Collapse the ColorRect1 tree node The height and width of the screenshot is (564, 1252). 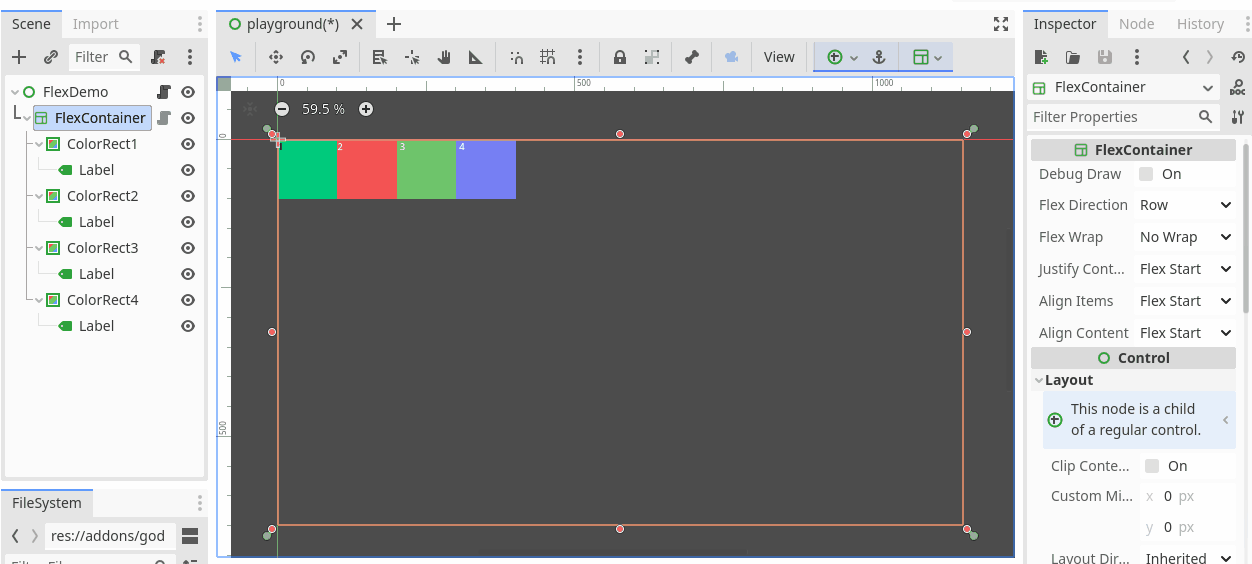tap(39, 144)
